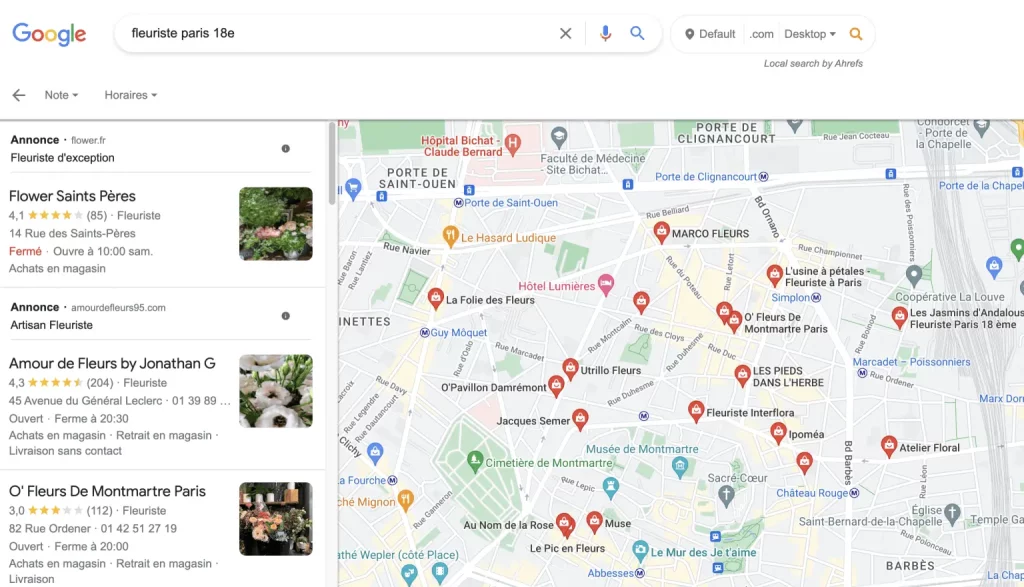Click the Le Pic en Fleurs label
Image resolution: width=1024 pixels, height=587 pixels.
pyautogui.click(x=567, y=548)
